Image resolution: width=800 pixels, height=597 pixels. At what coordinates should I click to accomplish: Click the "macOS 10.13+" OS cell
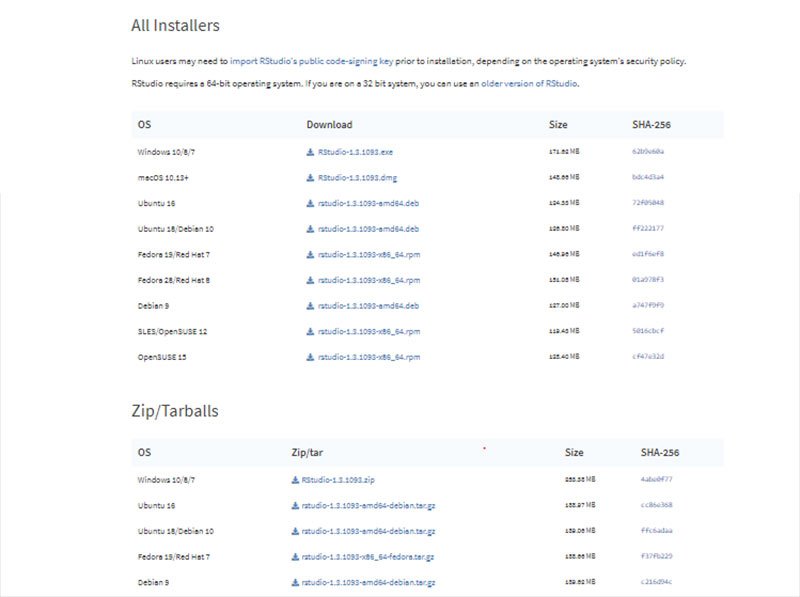(x=163, y=178)
